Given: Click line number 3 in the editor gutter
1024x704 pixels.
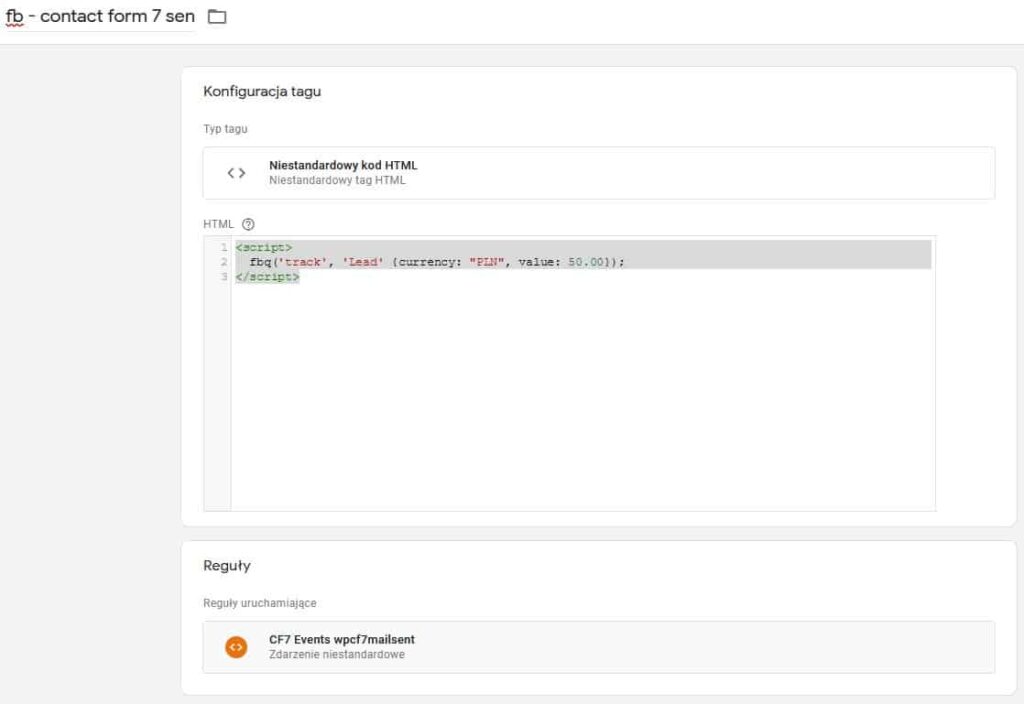Looking at the screenshot, I should tap(224, 277).
